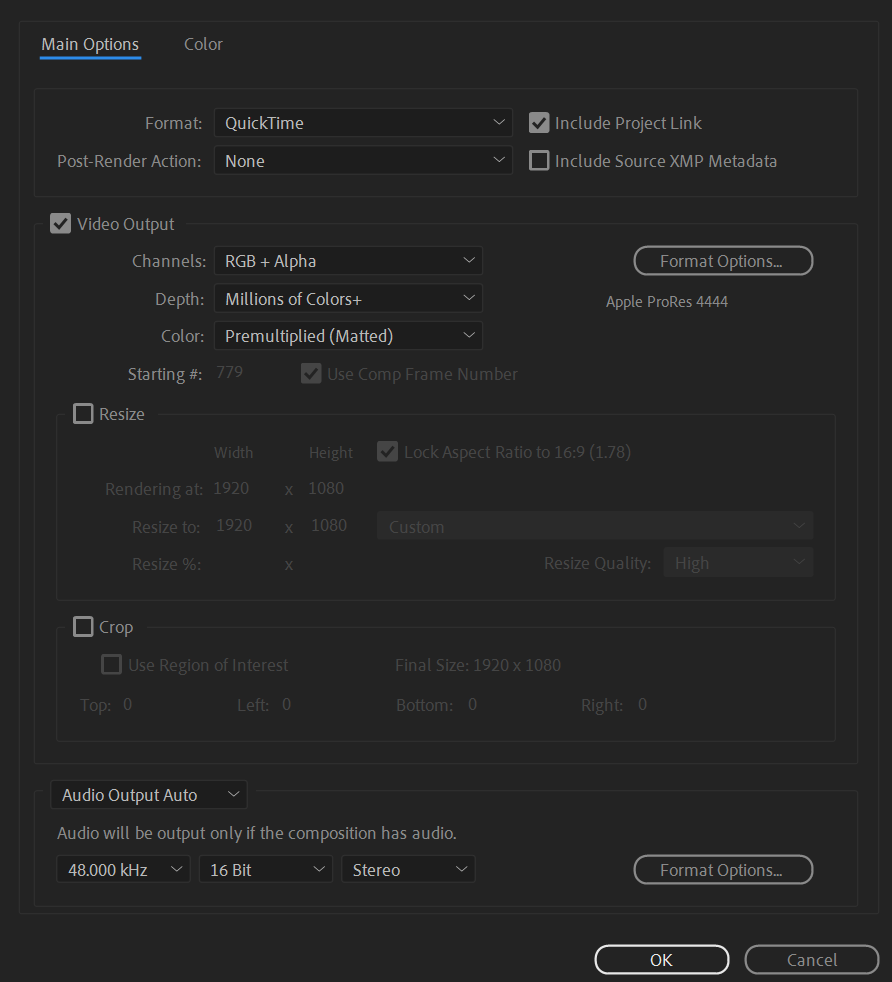Confirm settings with the OK button
This screenshot has width=892, height=982.
click(661, 959)
